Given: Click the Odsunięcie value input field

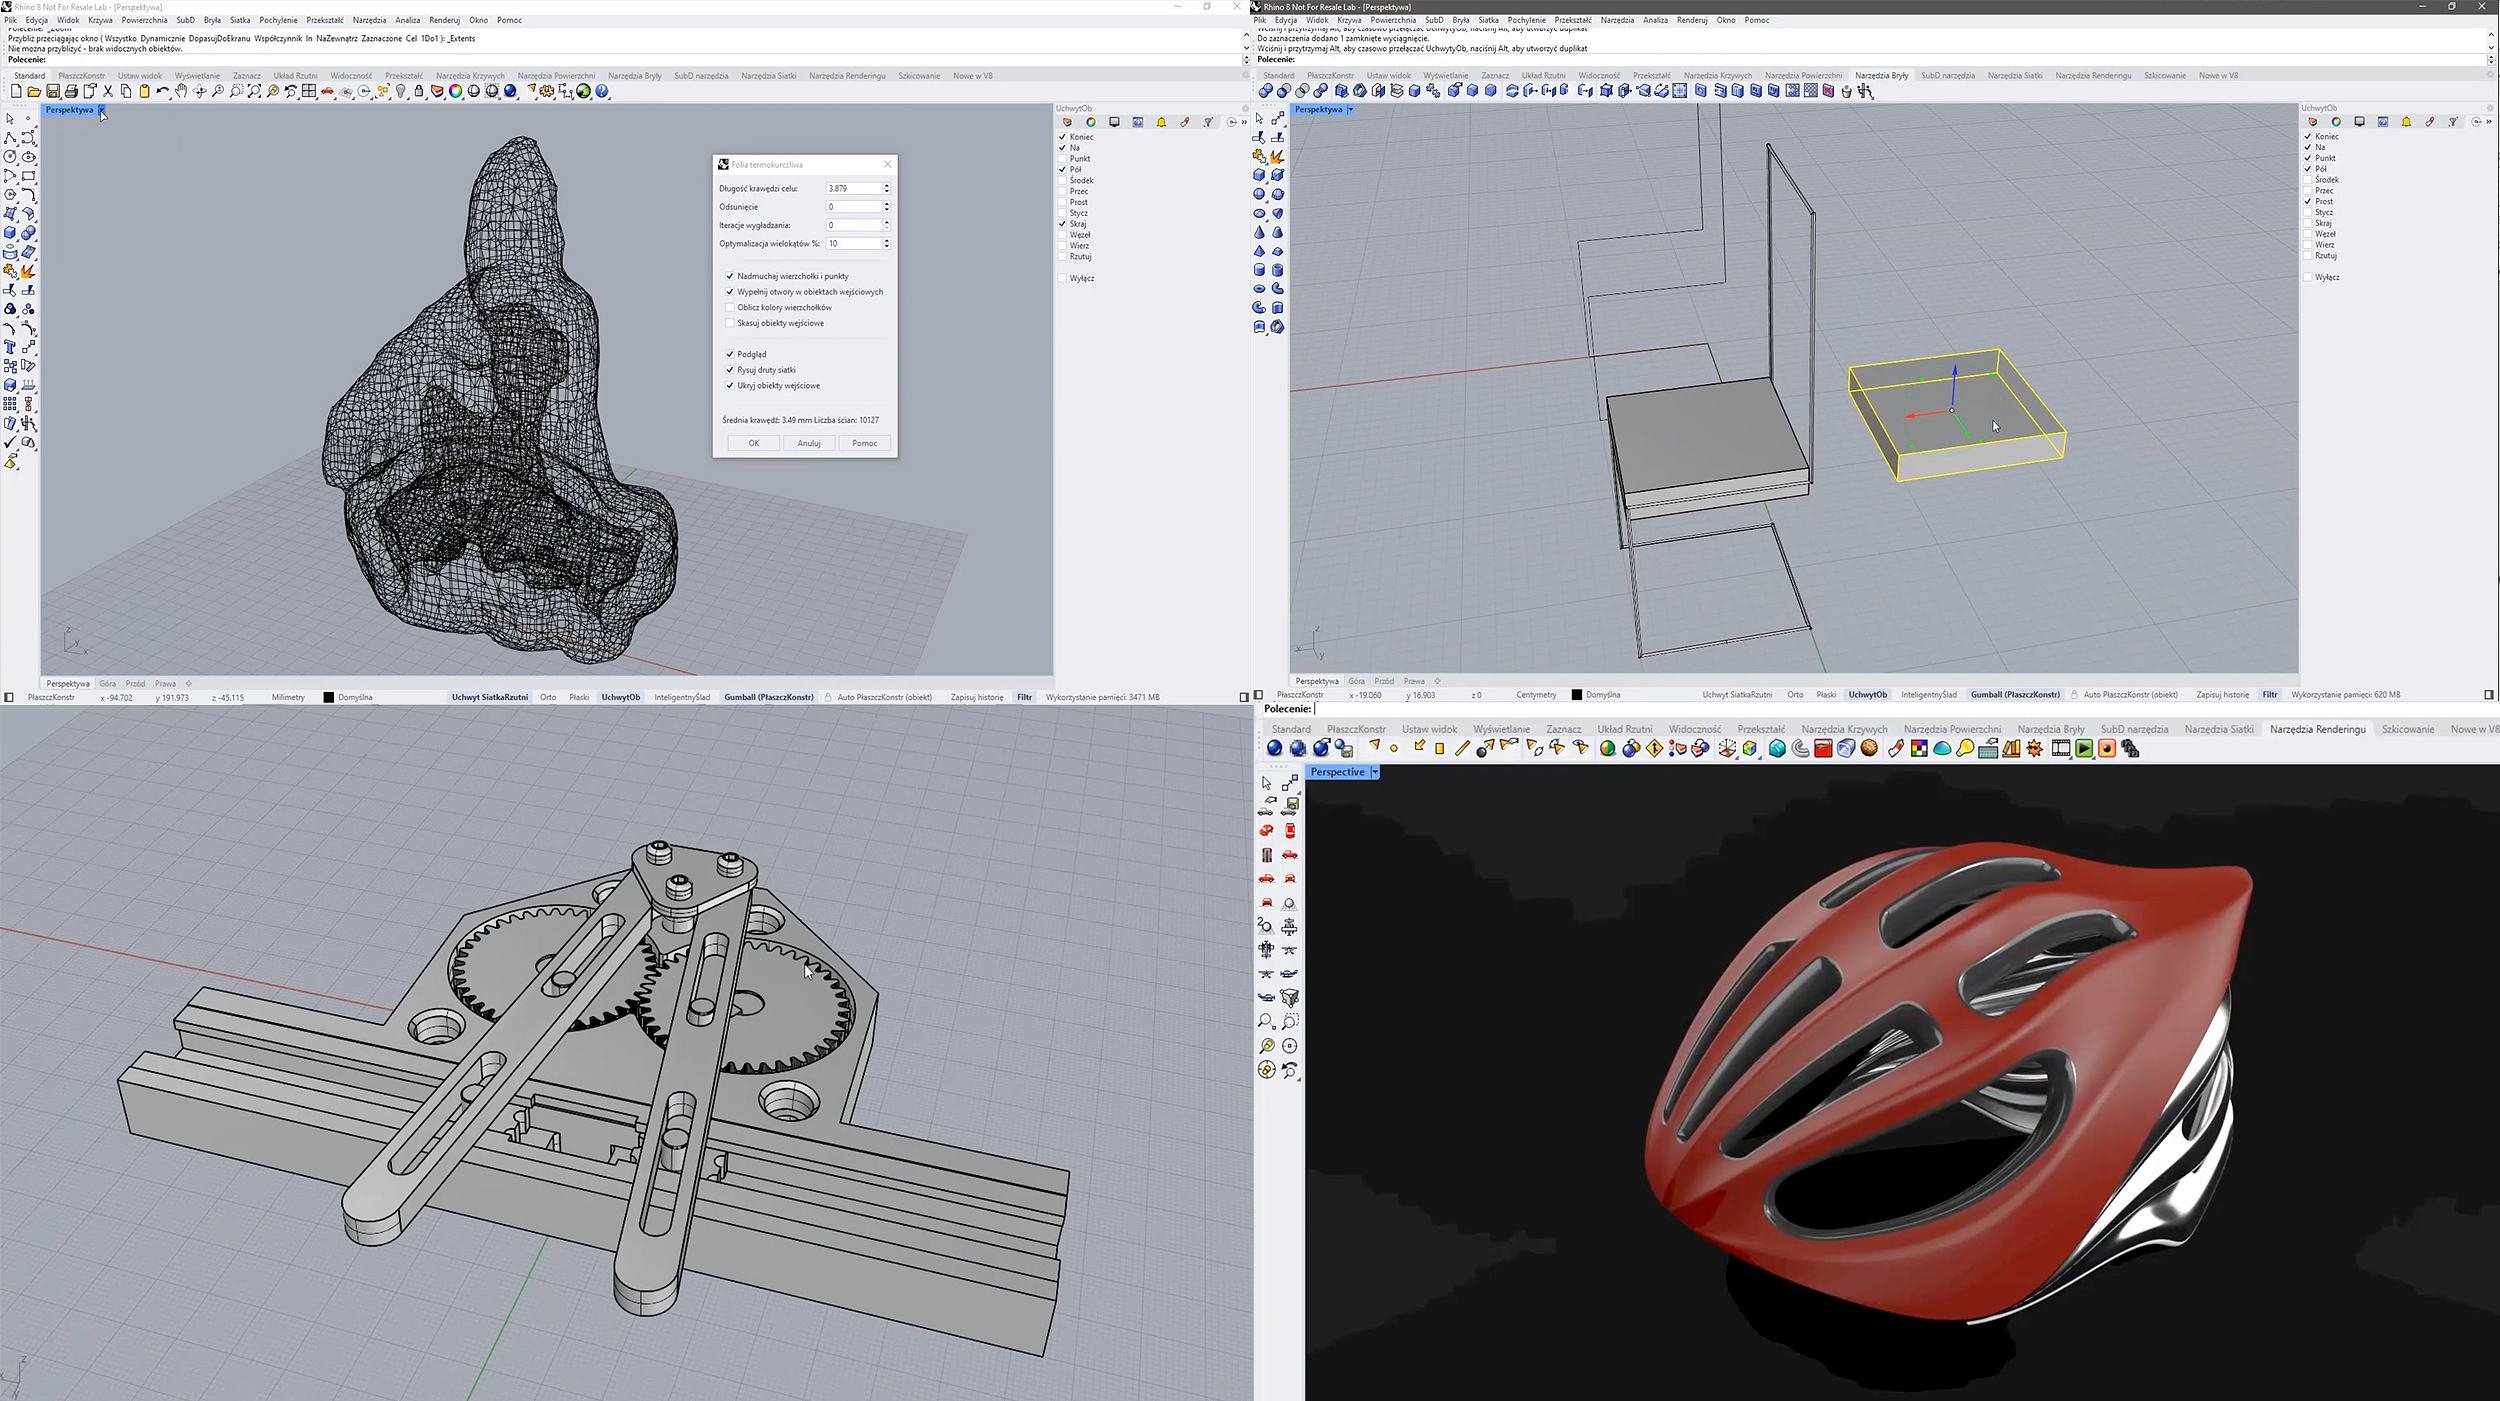Looking at the screenshot, I should [853, 207].
